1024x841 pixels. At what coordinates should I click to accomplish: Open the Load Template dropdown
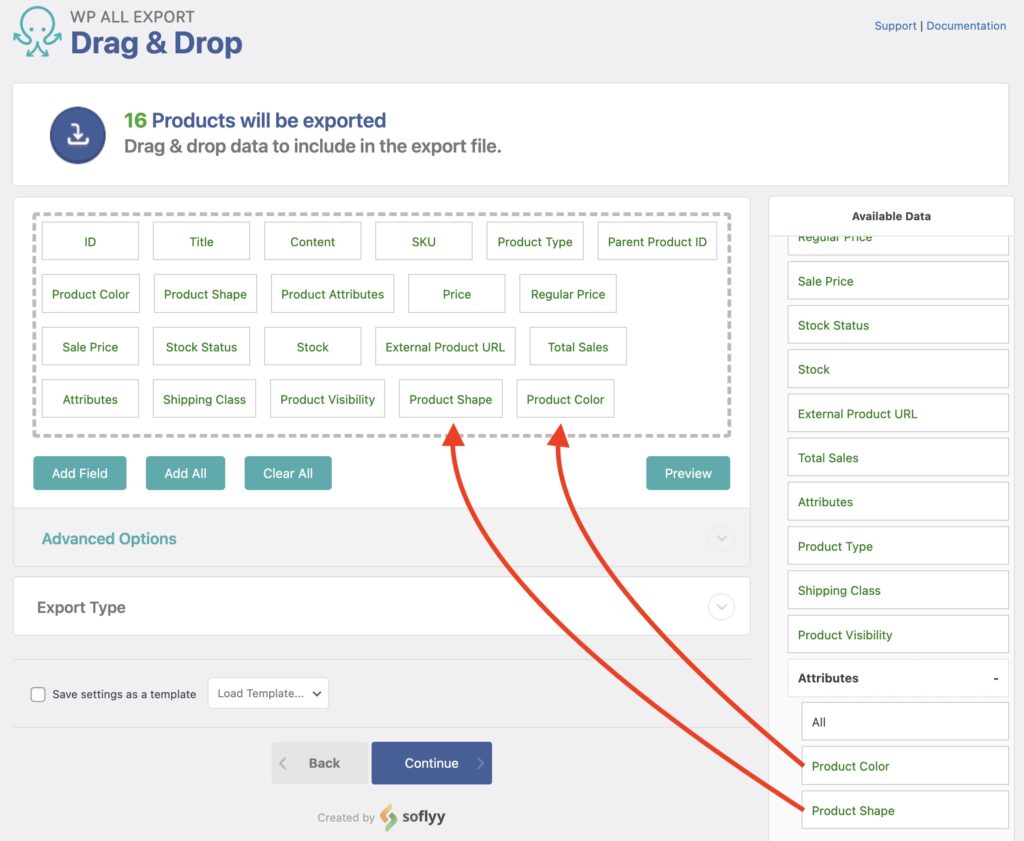click(267, 693)
